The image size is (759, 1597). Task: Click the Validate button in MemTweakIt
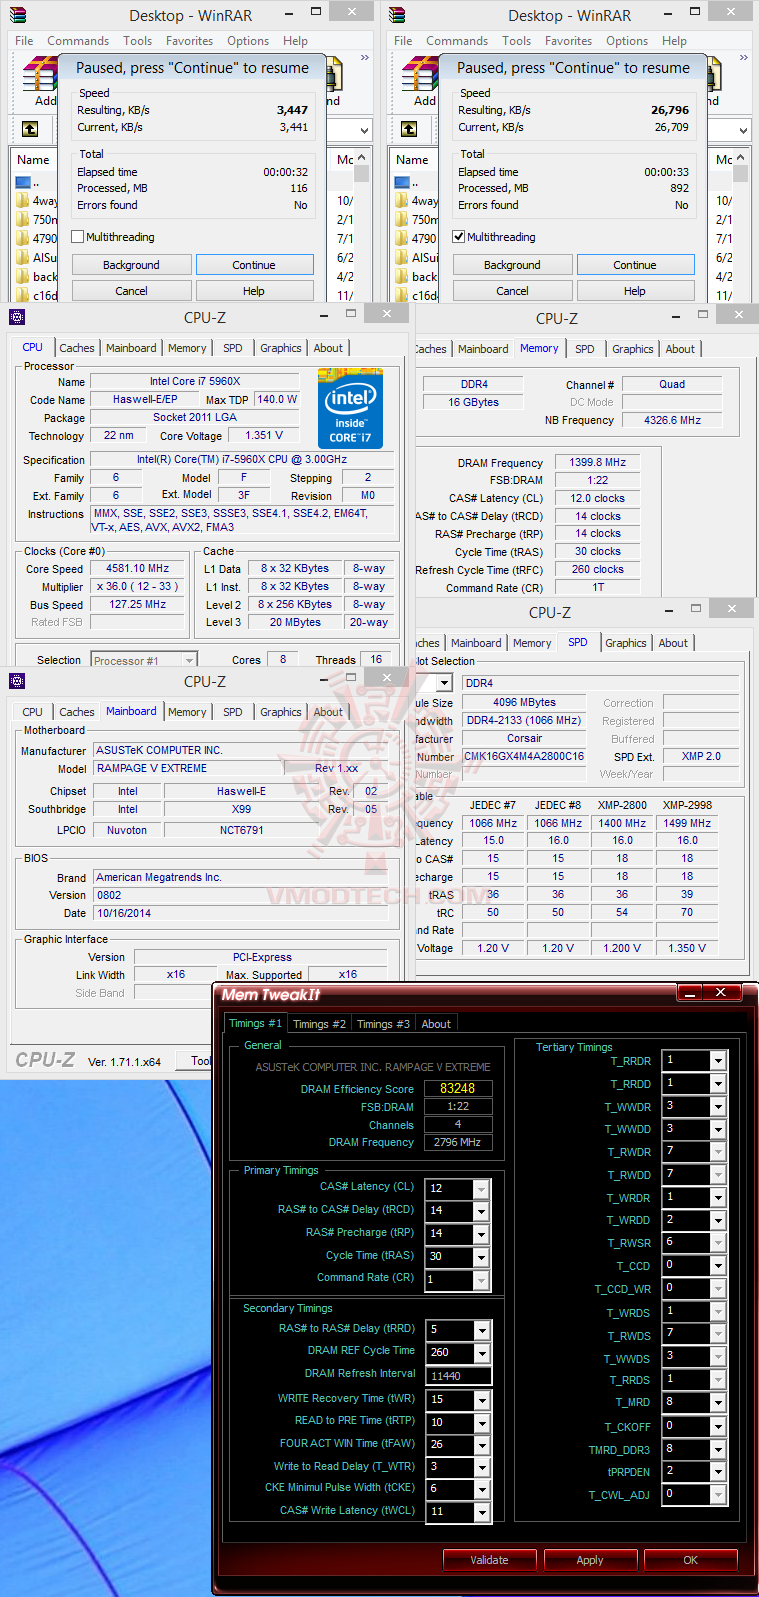(x=489, y=1560)
